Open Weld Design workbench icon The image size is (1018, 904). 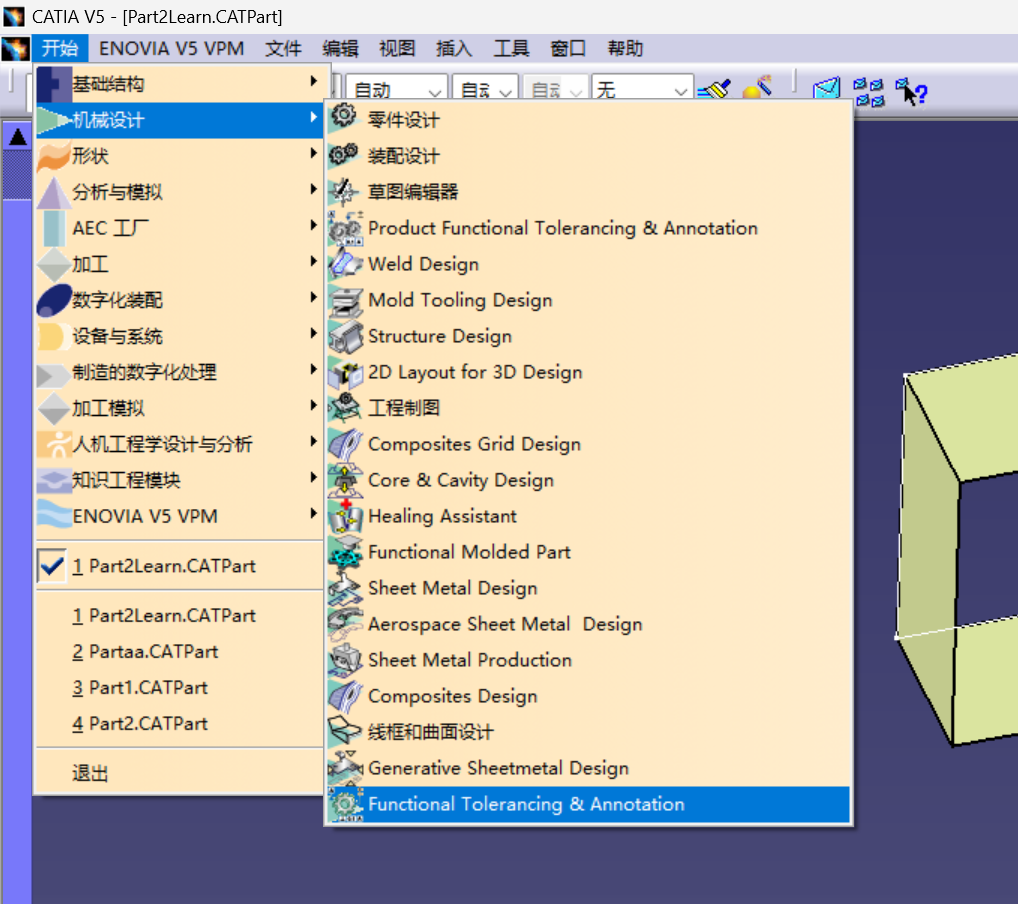[344, 263]
